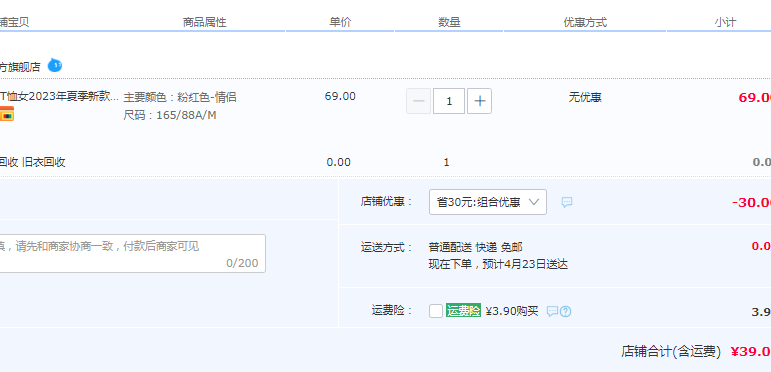Click the 单价 column header
The width and height of the screenshot is (771, 372).
tap(340, 22)
